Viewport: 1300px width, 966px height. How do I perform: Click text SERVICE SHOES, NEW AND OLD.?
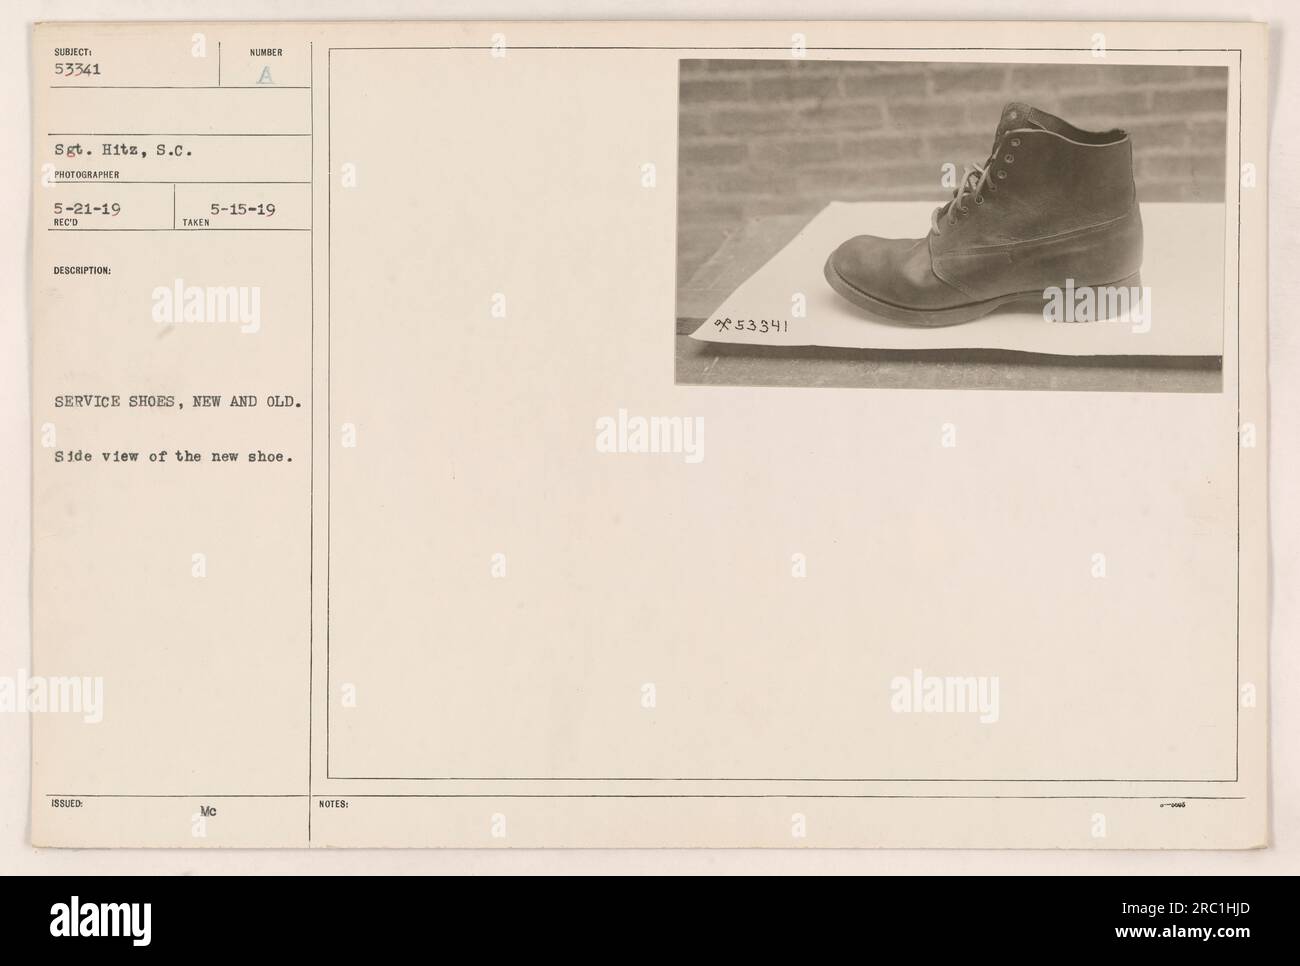click(x=178, y=402)
